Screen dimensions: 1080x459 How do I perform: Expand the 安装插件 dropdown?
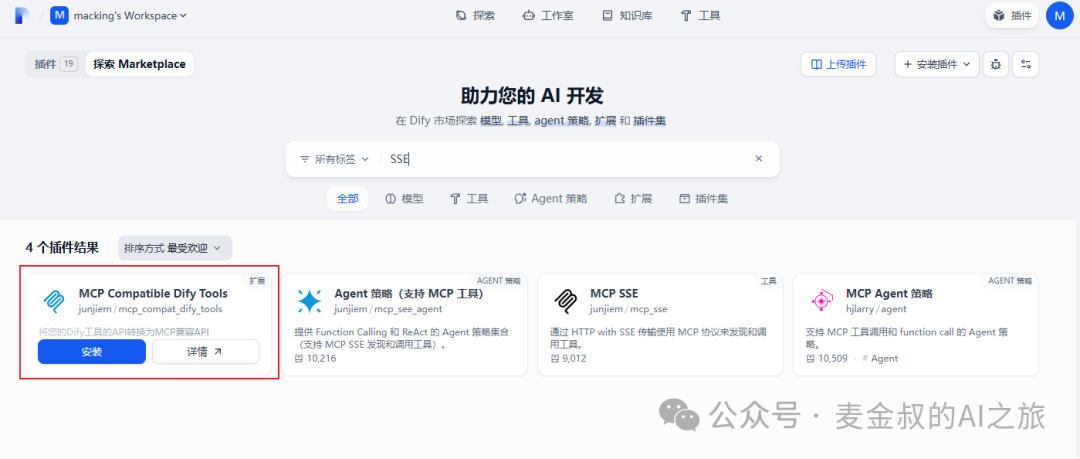pyautogui.click(x=937, y=64)
